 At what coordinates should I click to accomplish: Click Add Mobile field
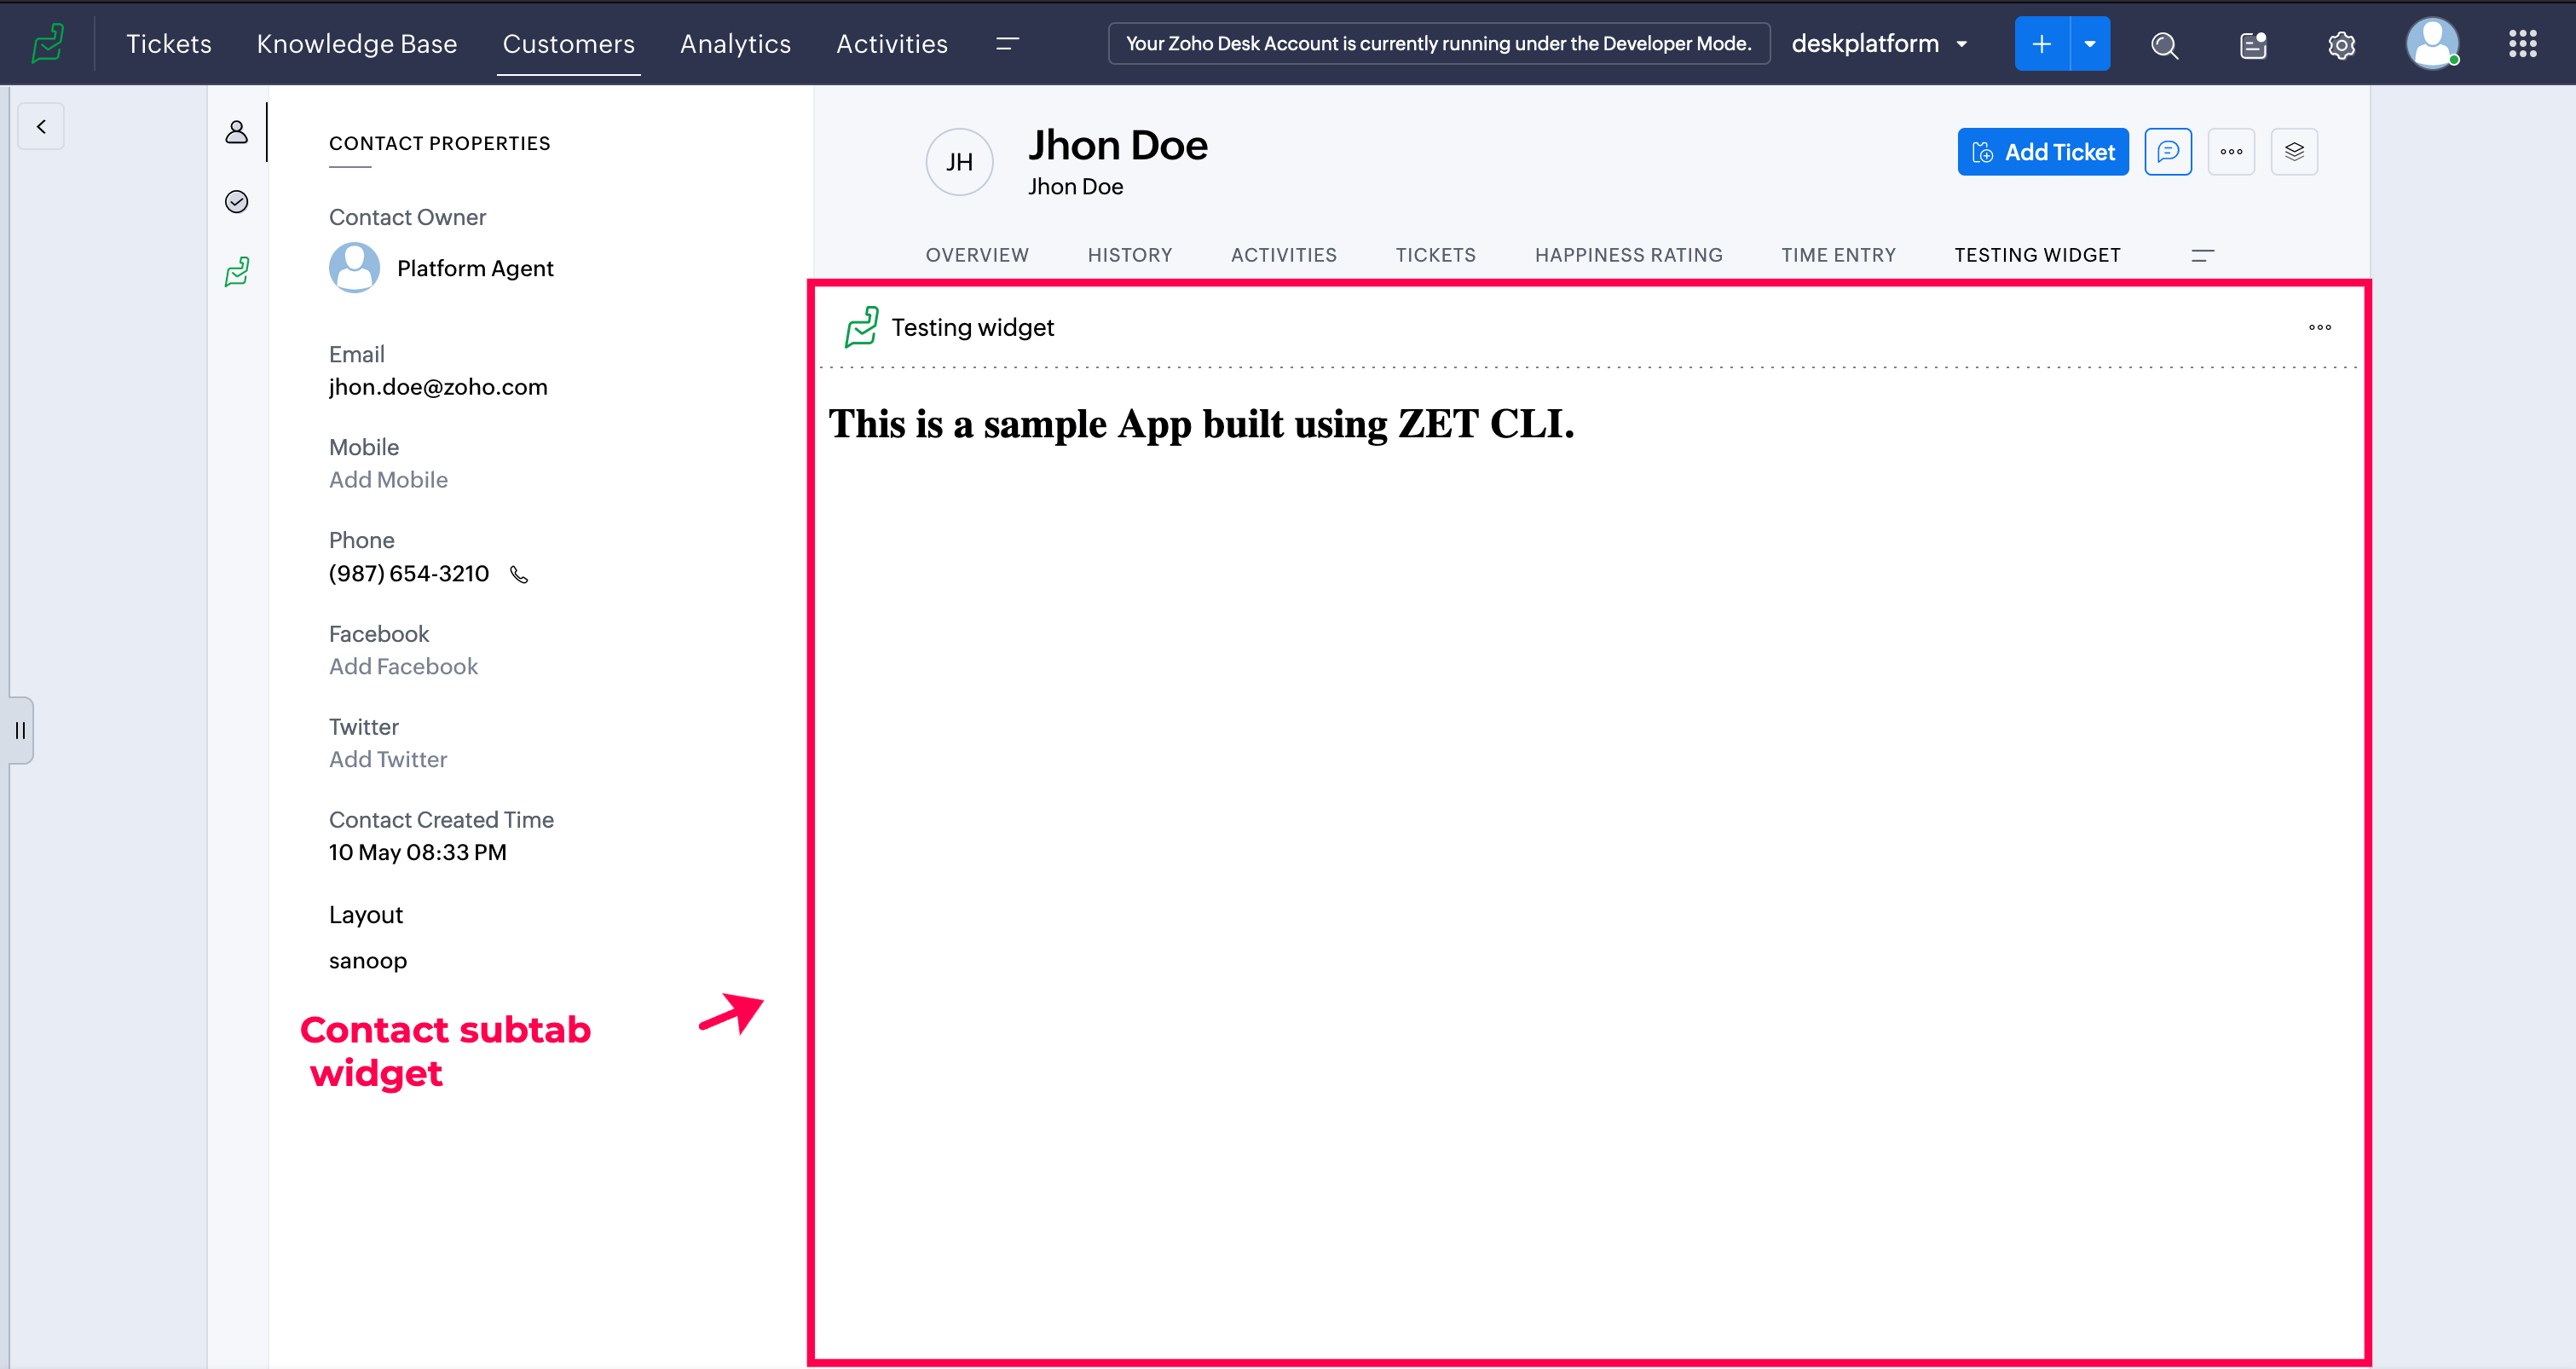point(388,480)
